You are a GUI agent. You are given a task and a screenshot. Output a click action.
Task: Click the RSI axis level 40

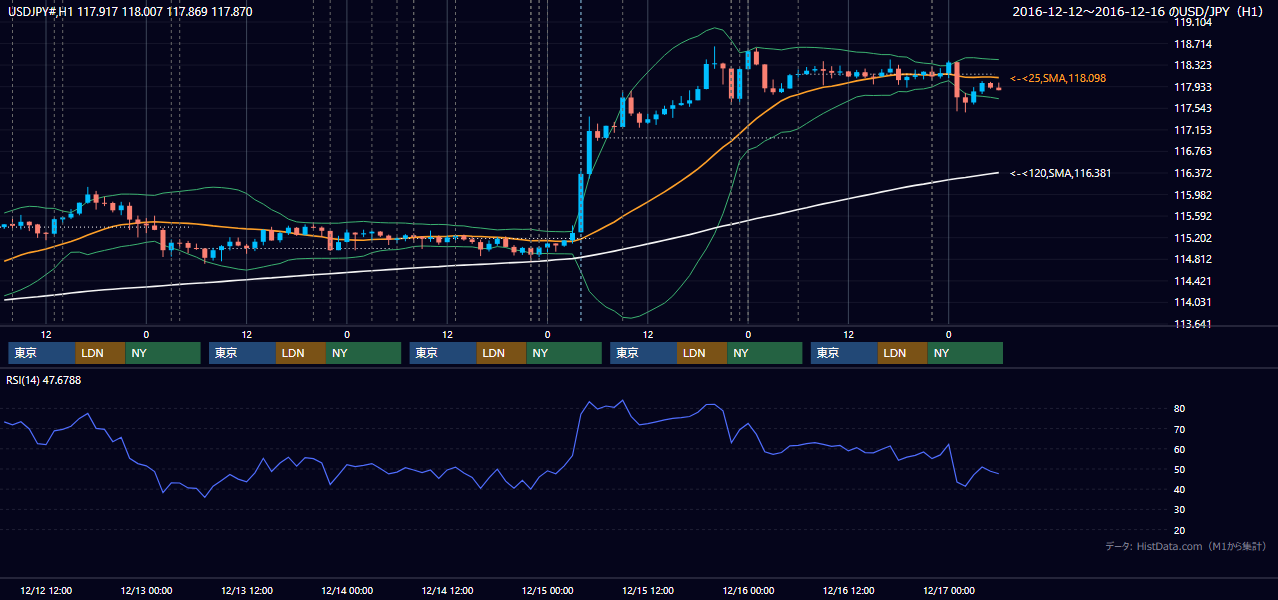click(1180, 489)
